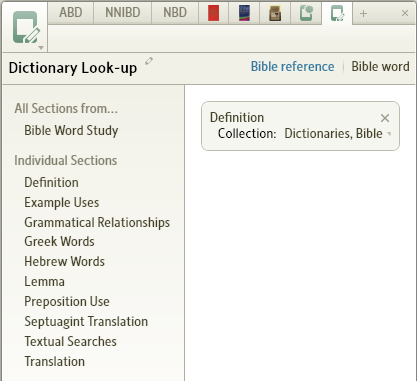Open Collection dropdown Dictionaries, Bible
The width and height of the screenshot is (417, 381).
tap(337, 133)
